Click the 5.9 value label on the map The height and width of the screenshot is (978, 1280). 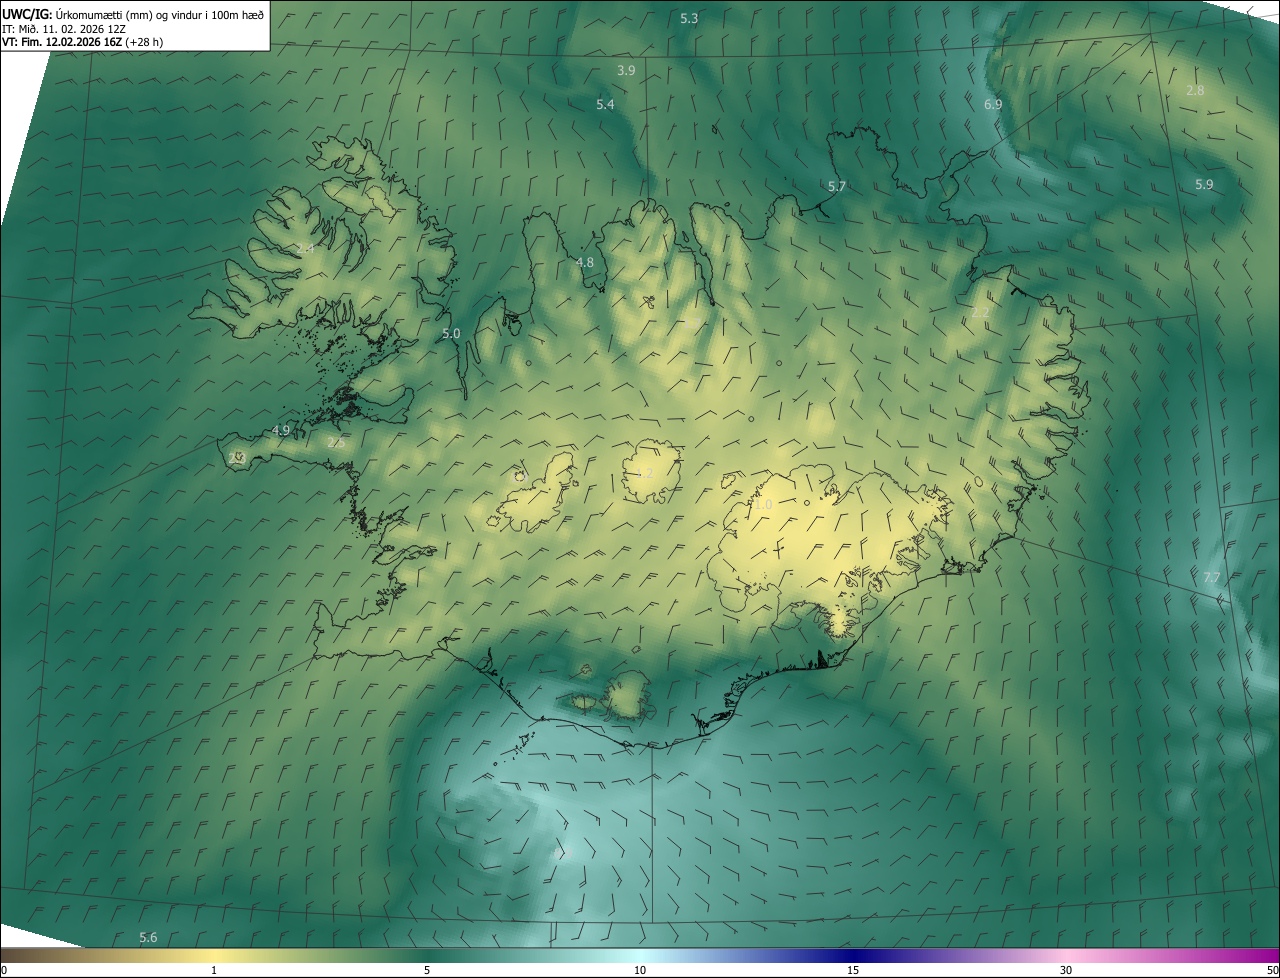point(1204,185)
